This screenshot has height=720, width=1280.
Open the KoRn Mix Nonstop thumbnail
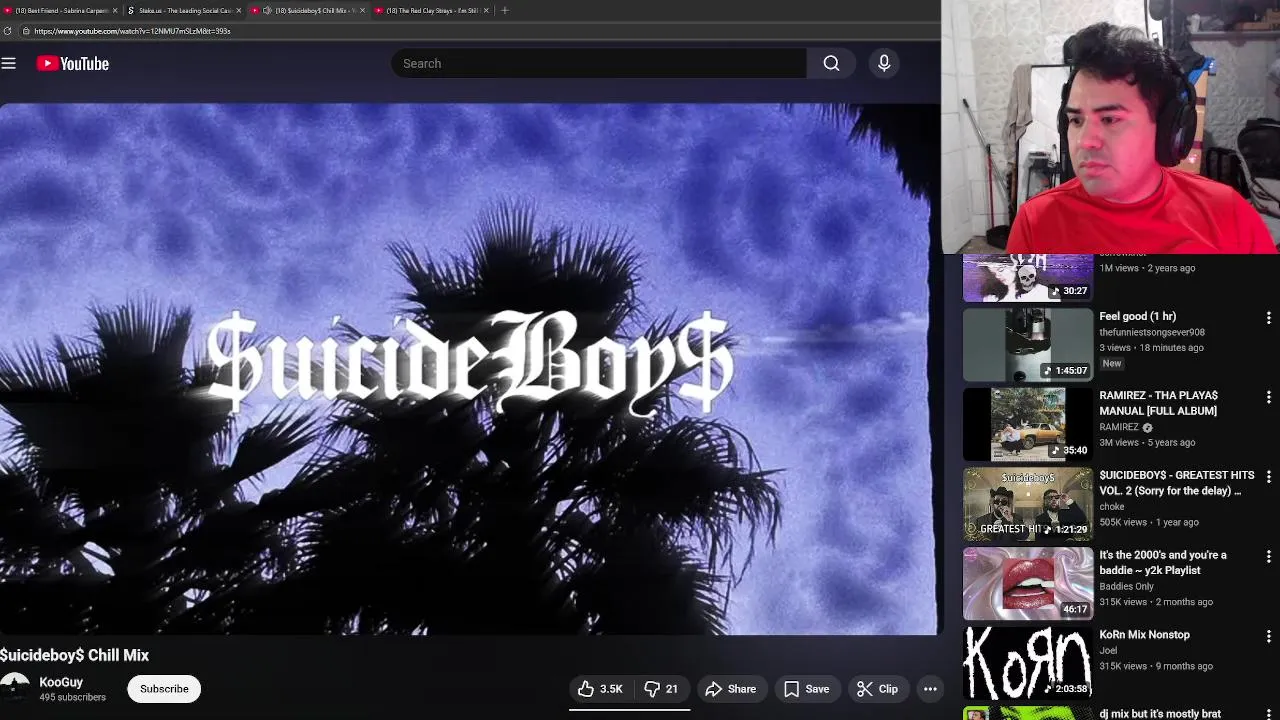pos(1028,662)
